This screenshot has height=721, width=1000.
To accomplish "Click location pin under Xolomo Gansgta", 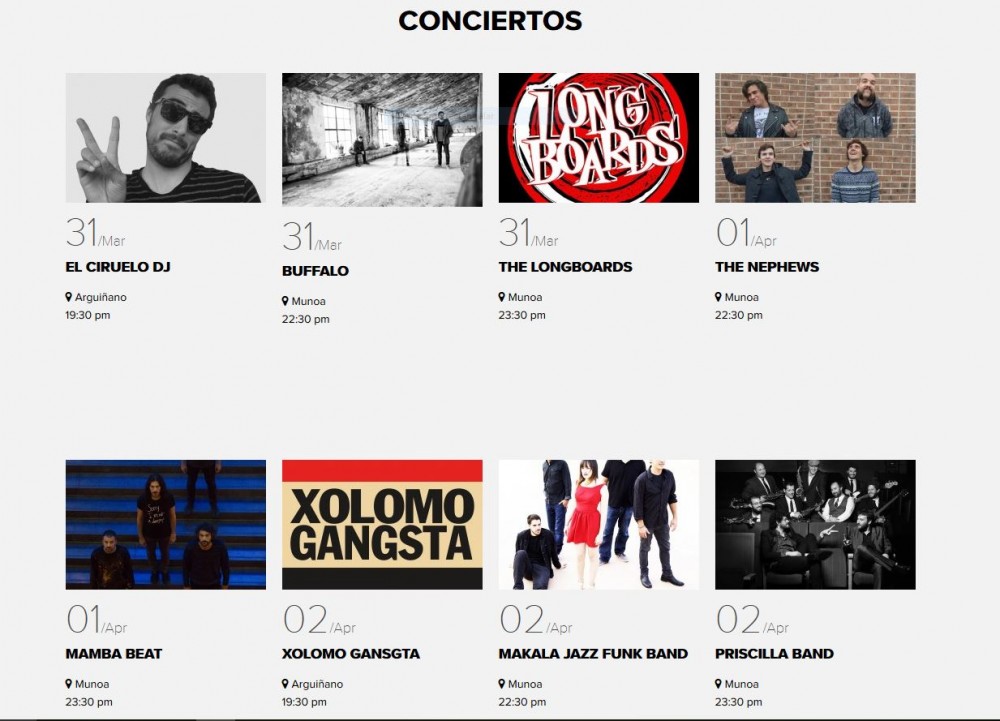I will (x=285, y=684).
